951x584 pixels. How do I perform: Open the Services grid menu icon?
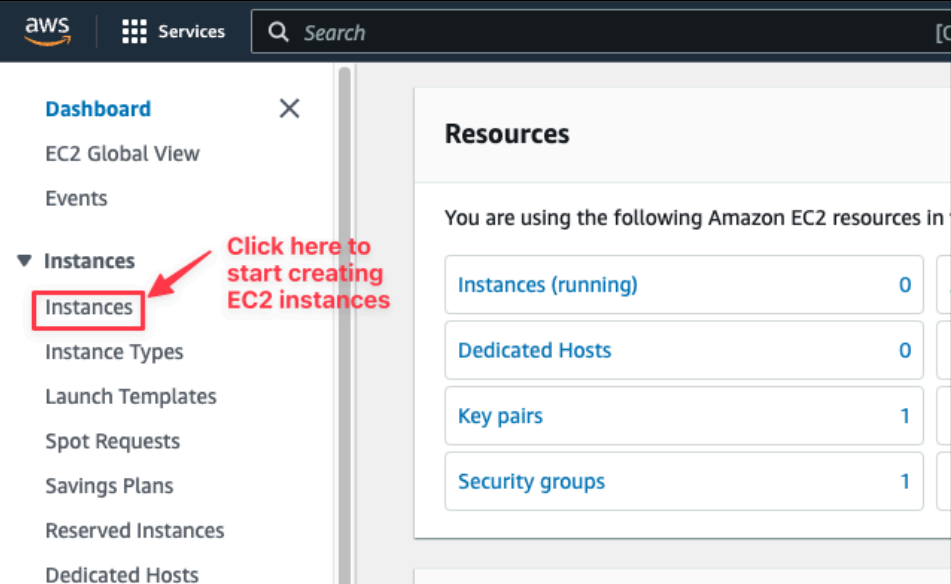click(134, 32)
